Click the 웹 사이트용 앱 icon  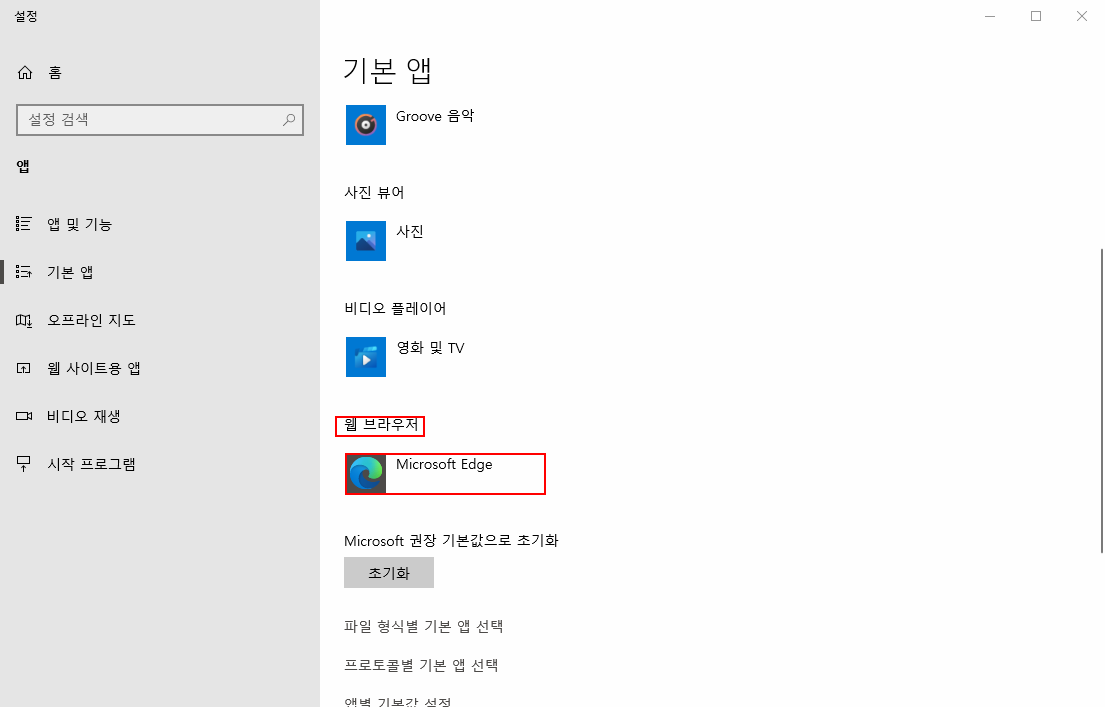(x=23, y=368)
